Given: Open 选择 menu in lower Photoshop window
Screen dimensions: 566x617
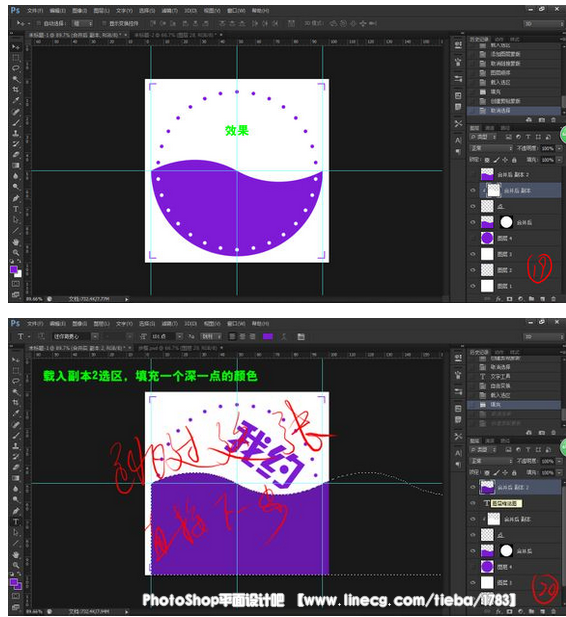Looking at the screenshot, I should [x=147, y=323].
